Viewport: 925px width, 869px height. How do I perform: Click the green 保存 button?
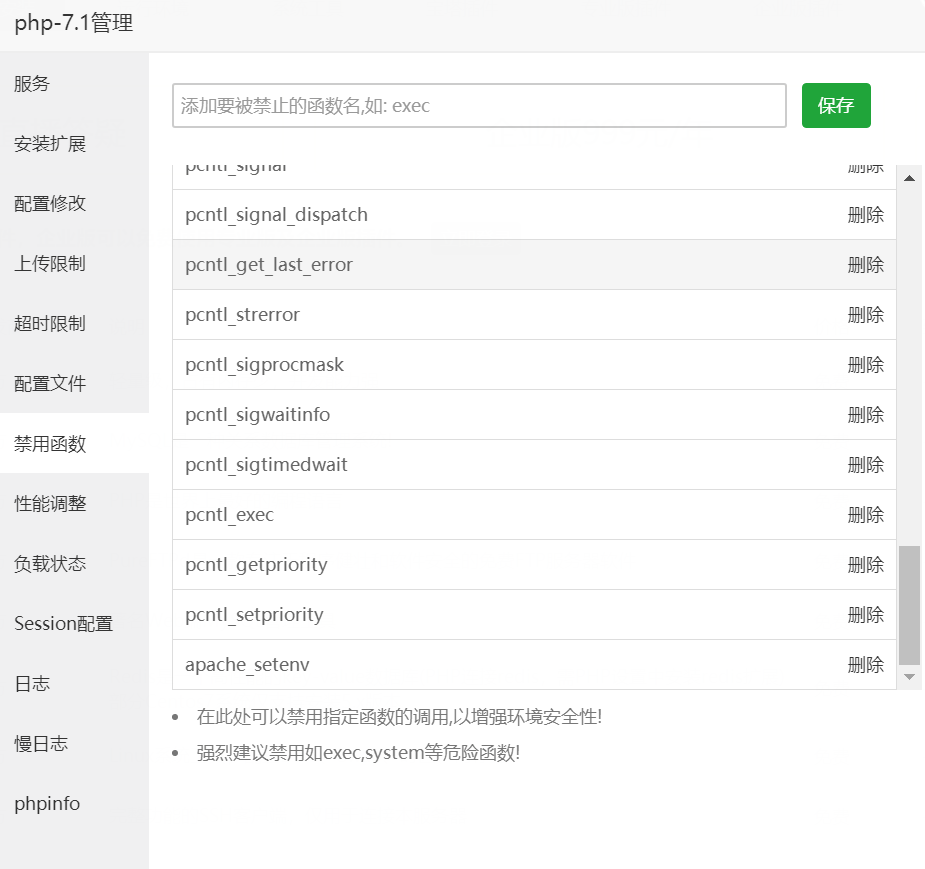836,105
